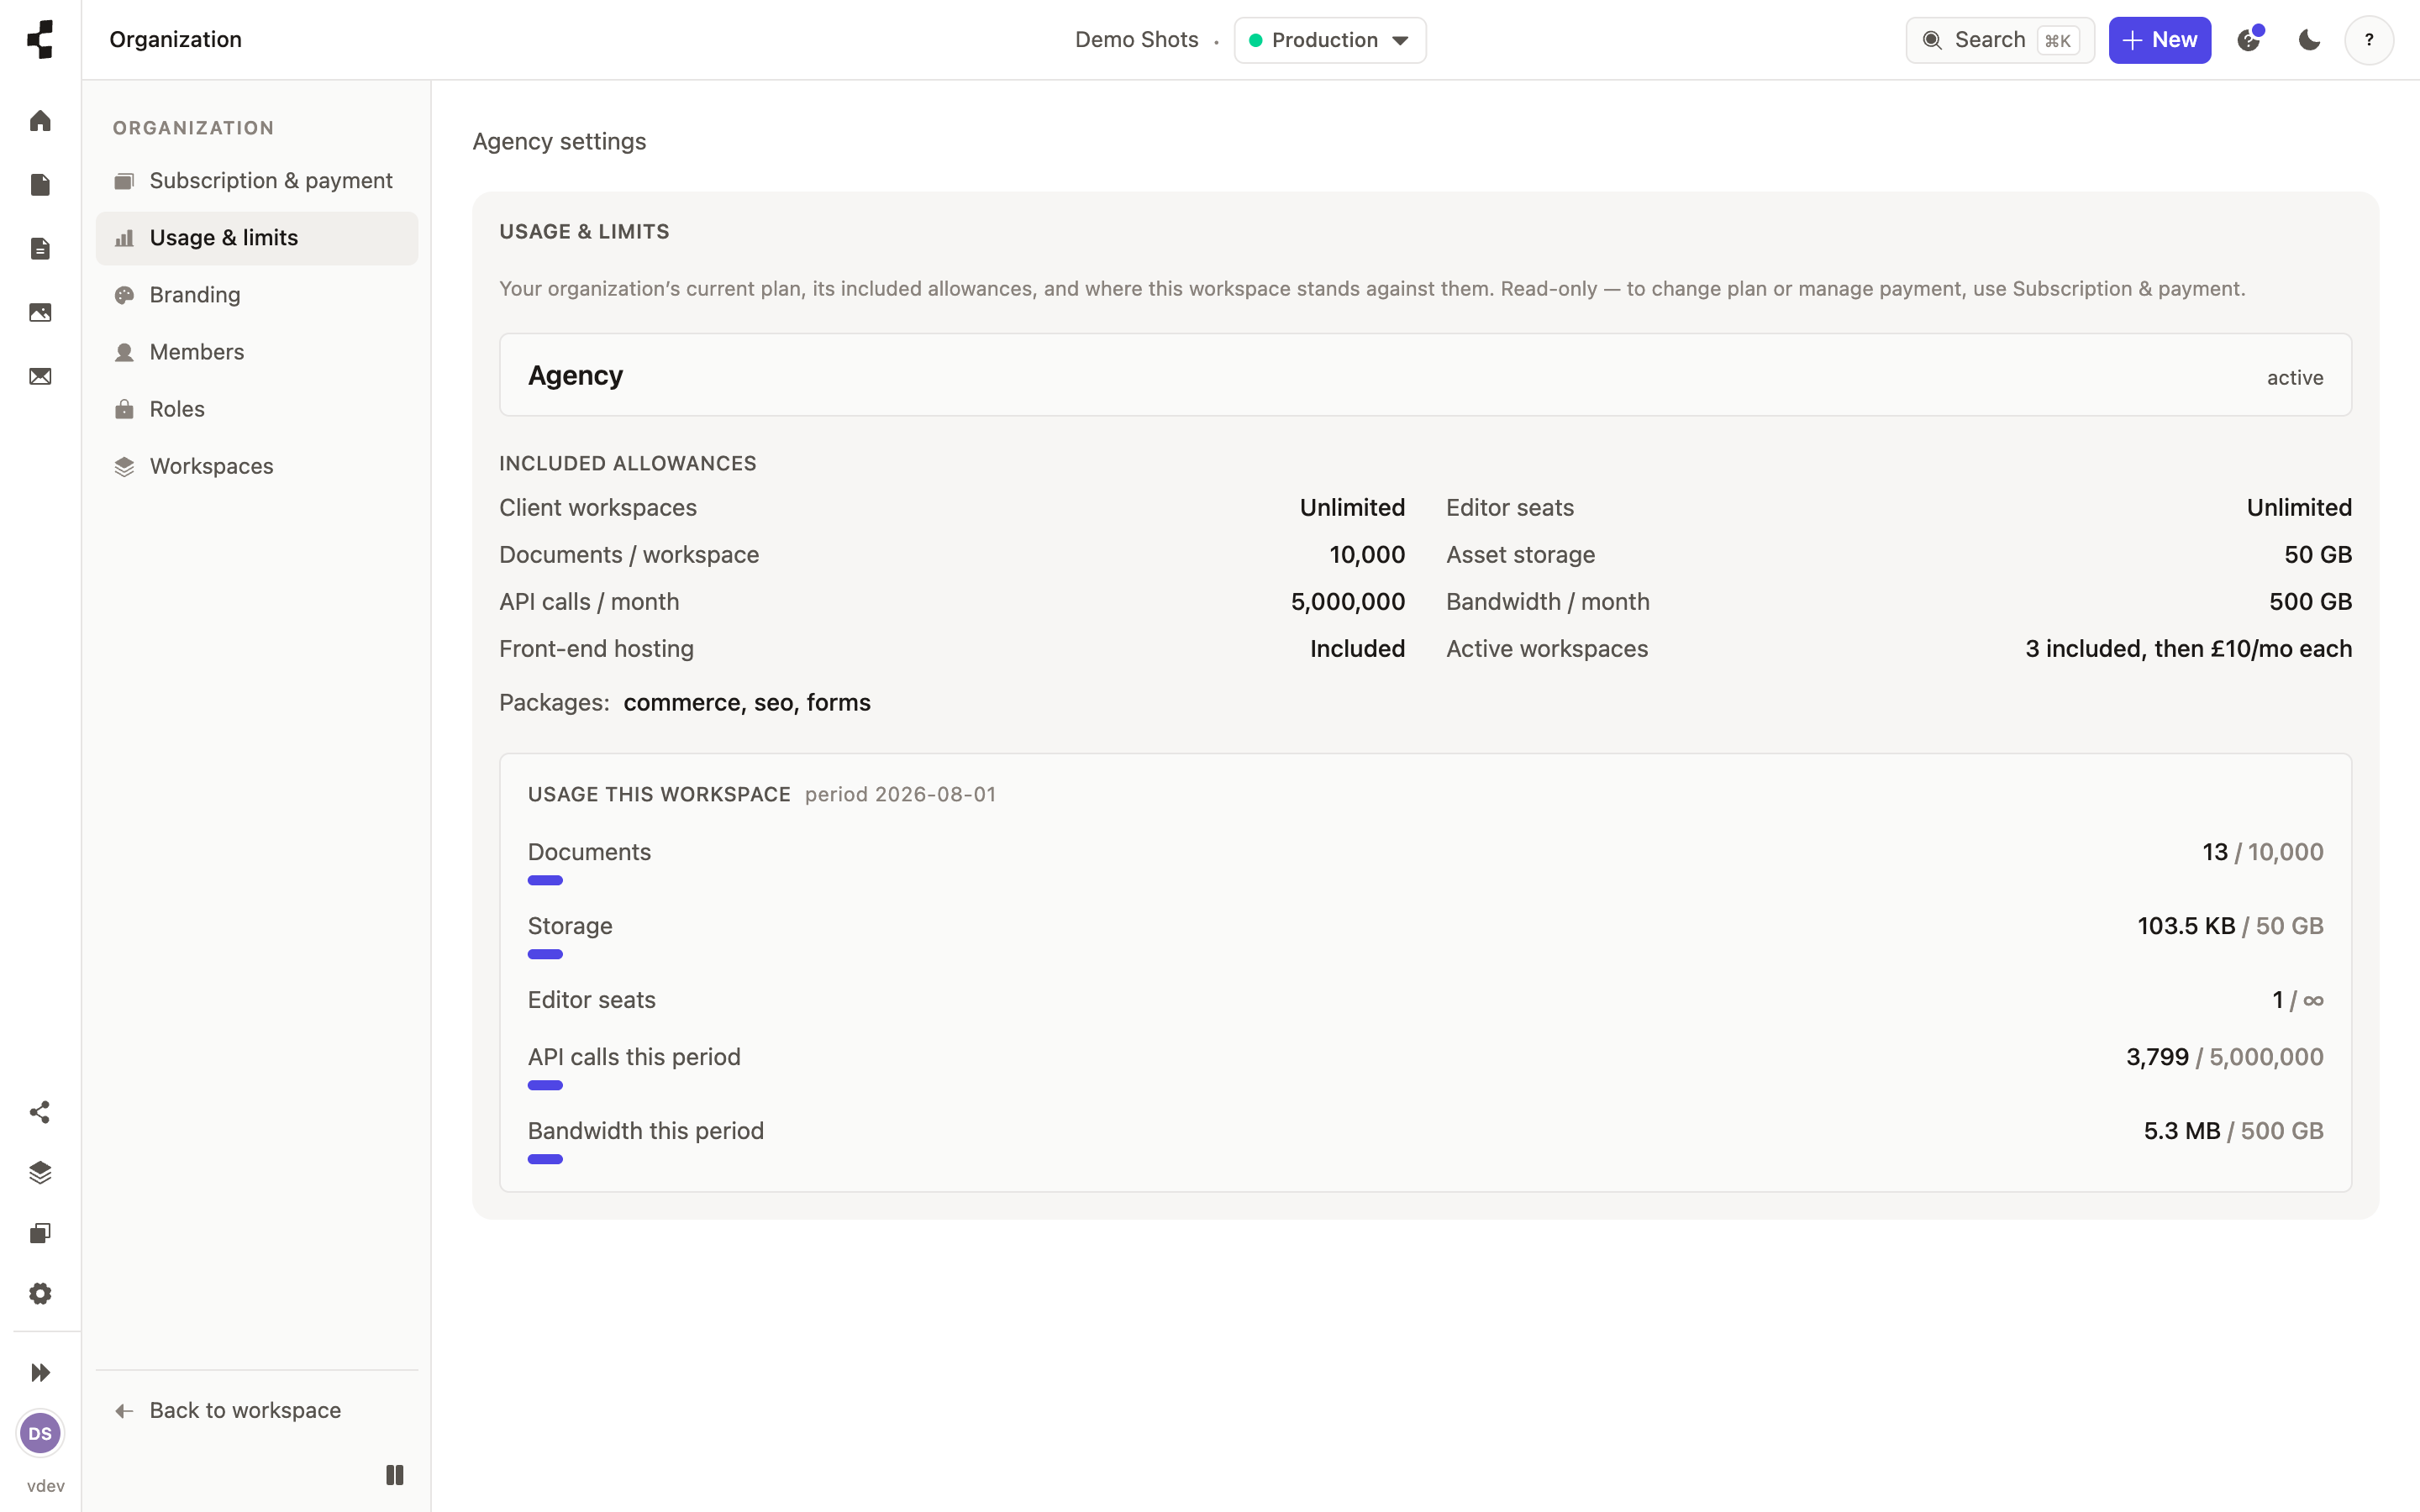Viewport: 2420px width, 1512px height.
Task: Open the Home icon in left rail
Action: 40,121
